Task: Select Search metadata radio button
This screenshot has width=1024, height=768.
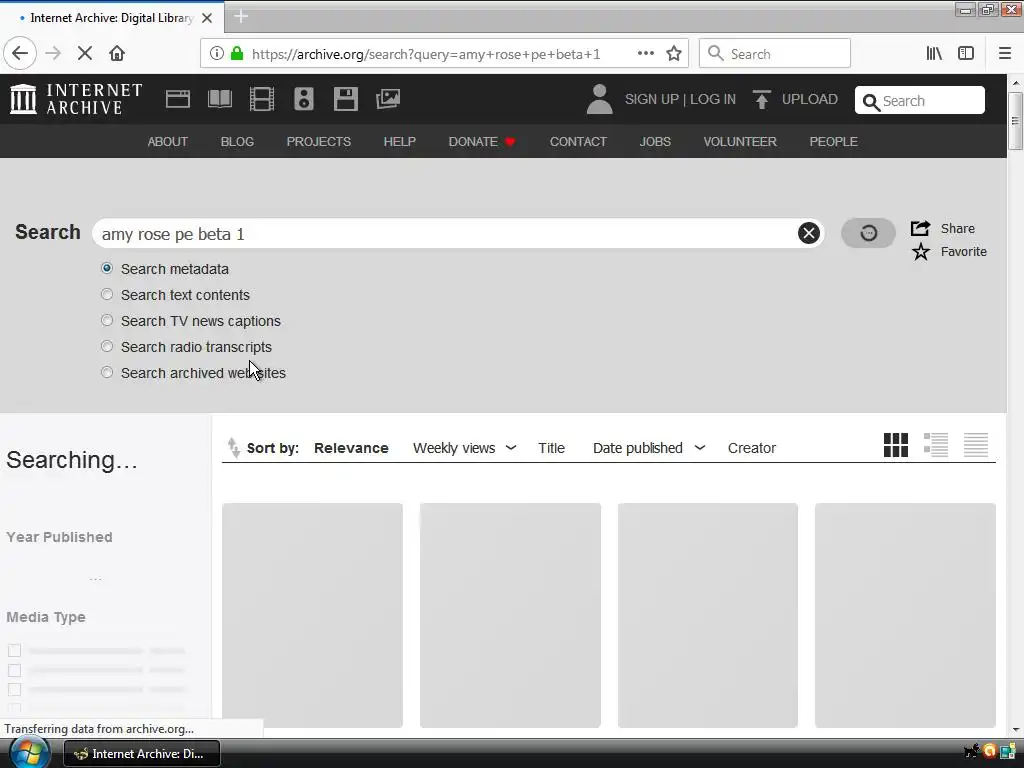Action: [107, 268]
